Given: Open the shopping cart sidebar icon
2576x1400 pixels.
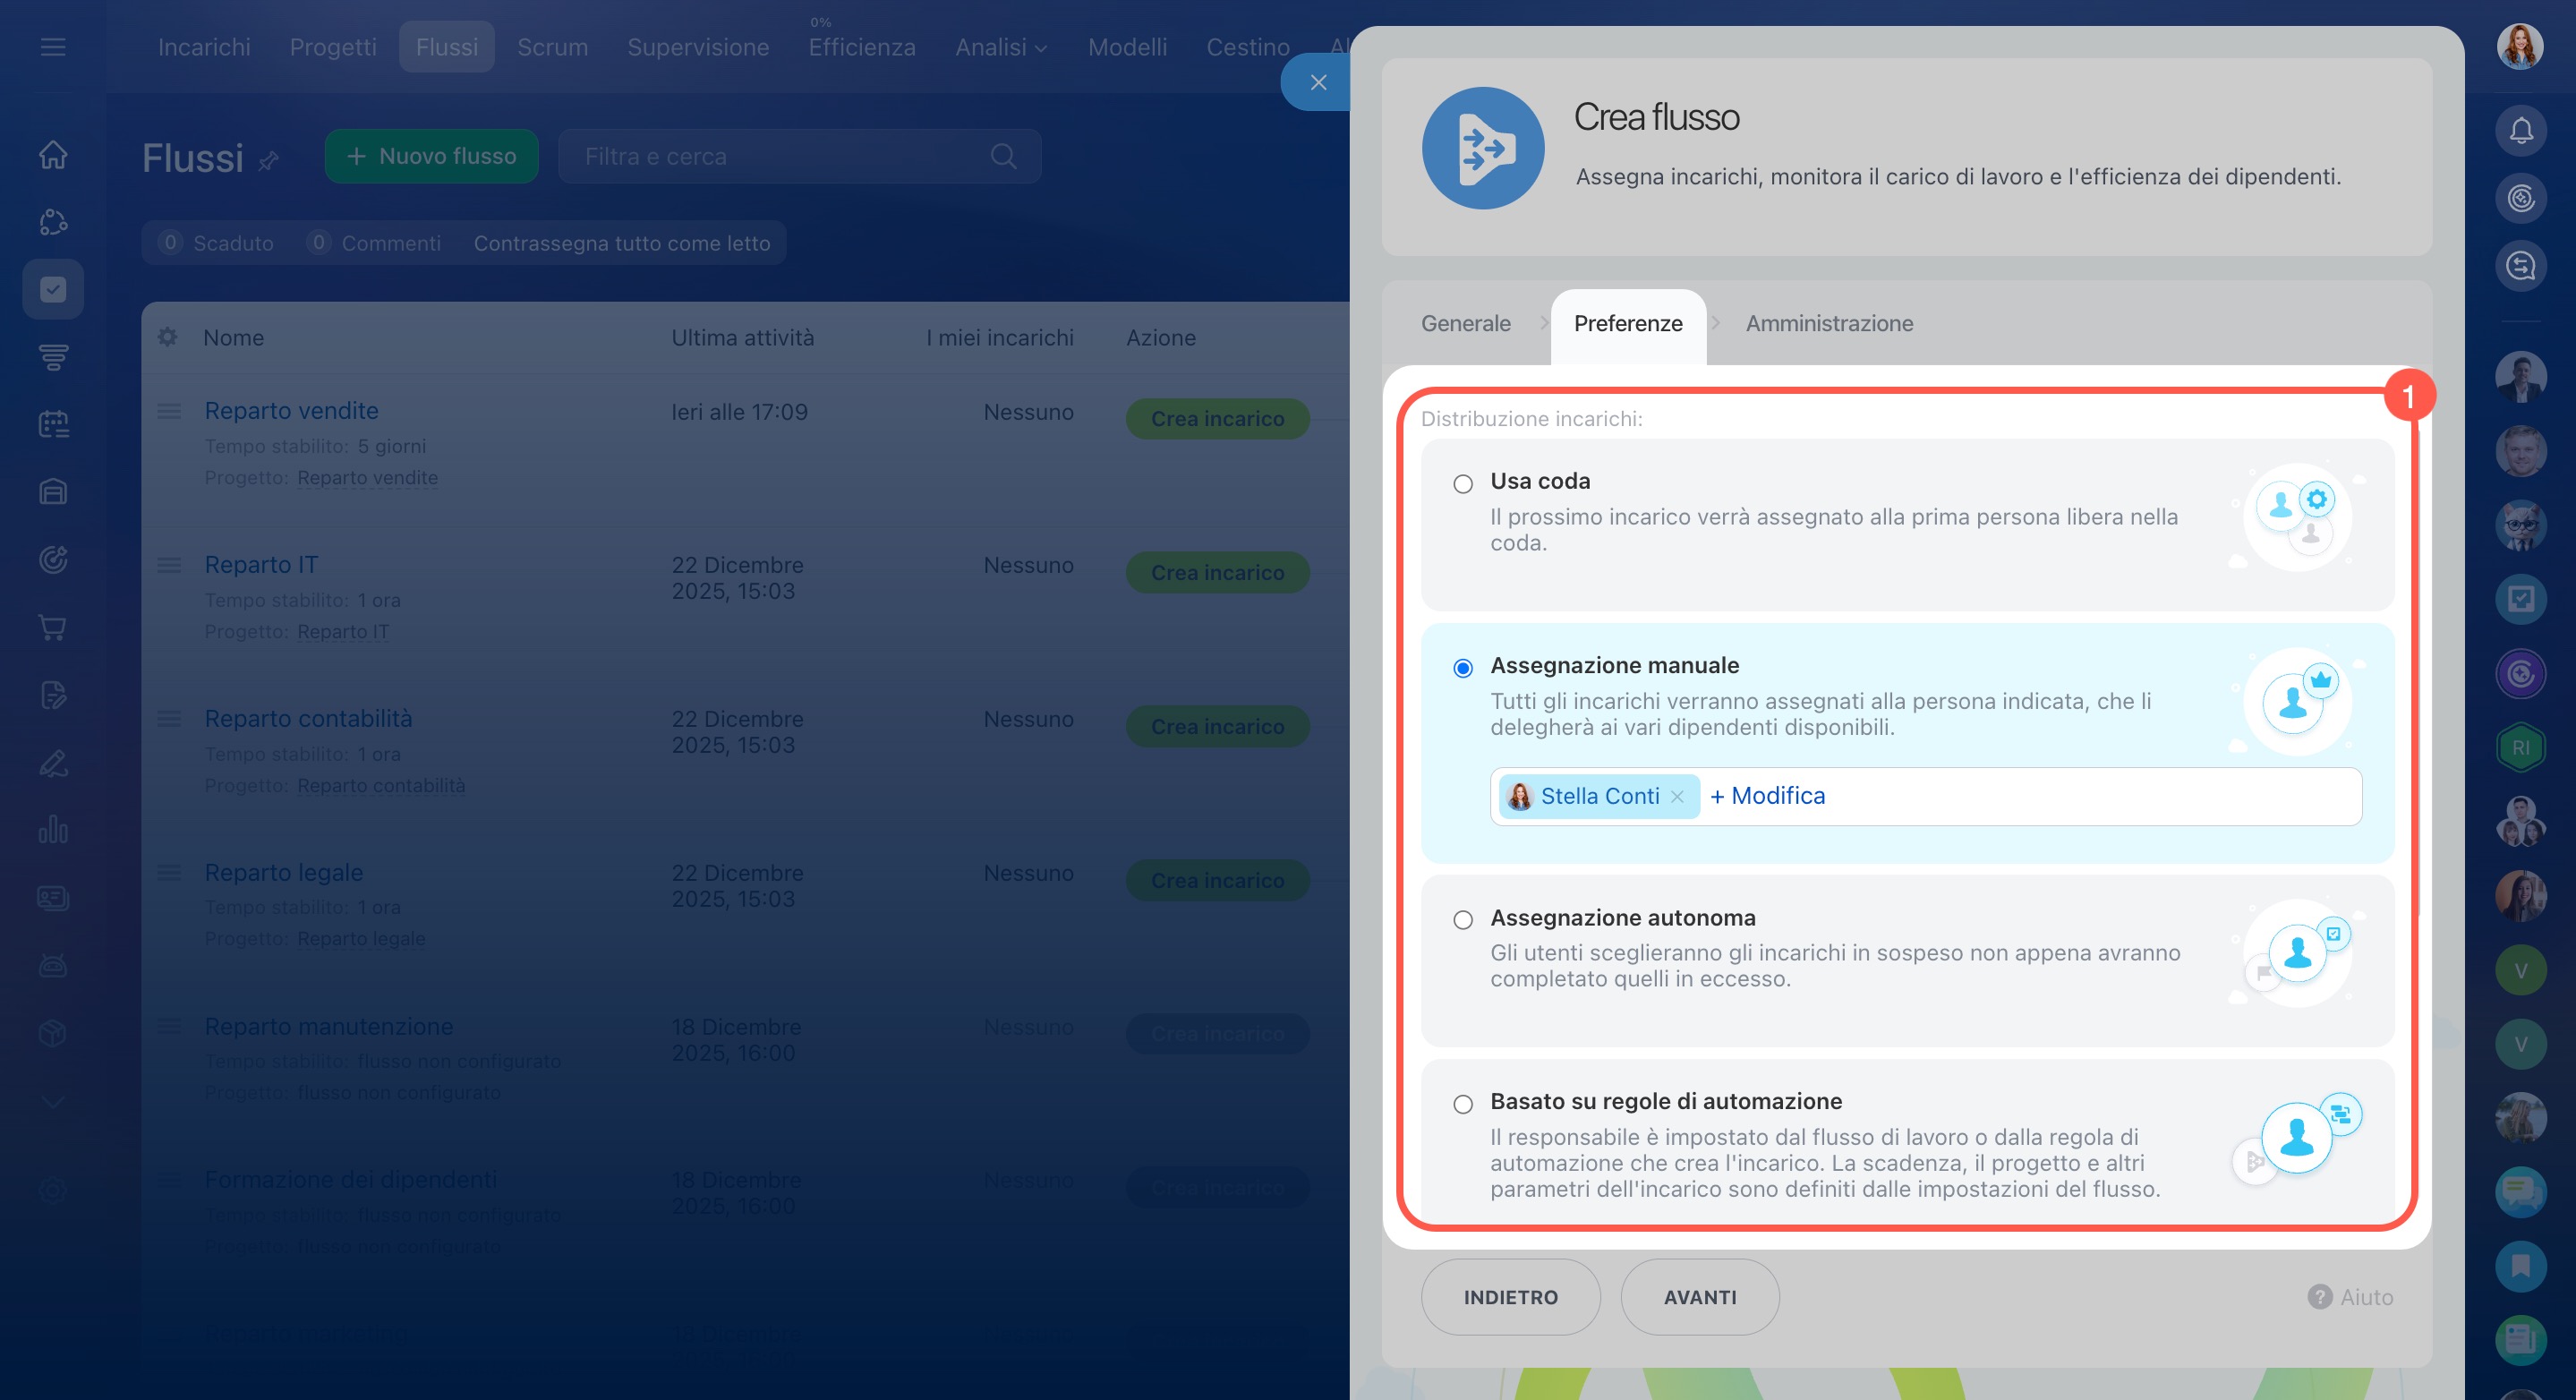Looking at the screenshot, I should (53, 627).
